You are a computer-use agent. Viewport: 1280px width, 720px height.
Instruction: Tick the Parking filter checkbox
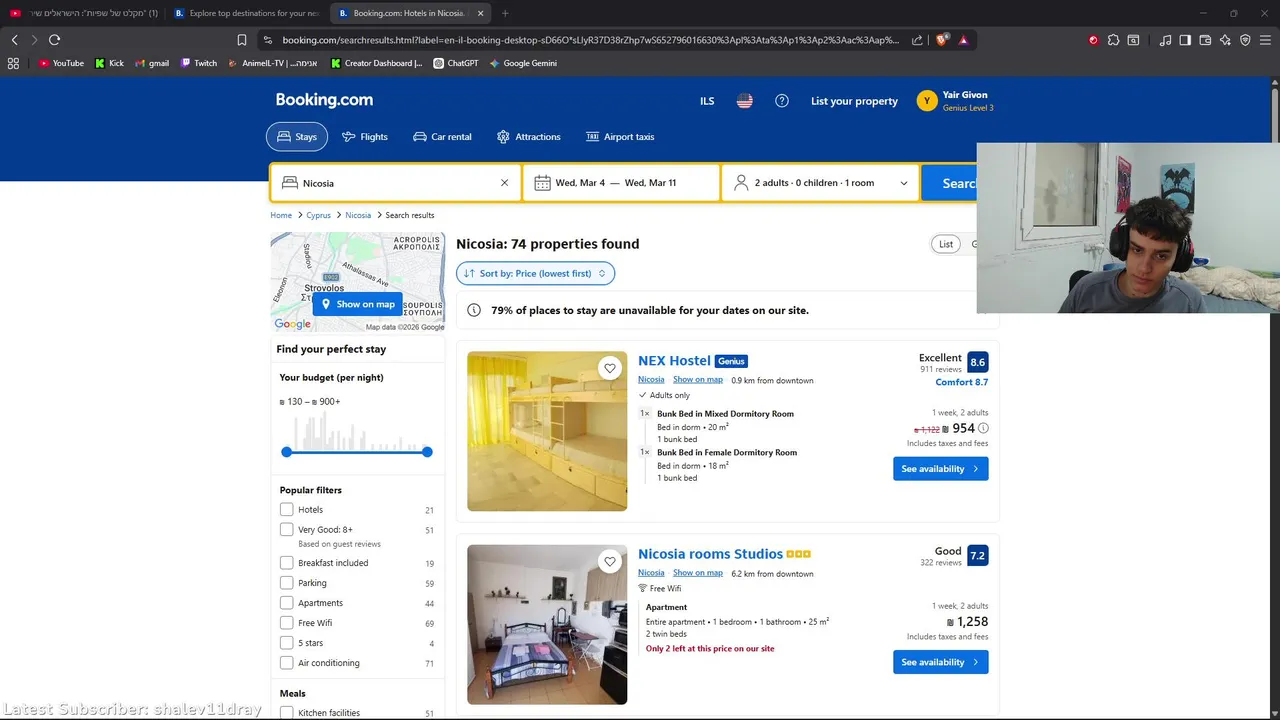tap(286, 583)
